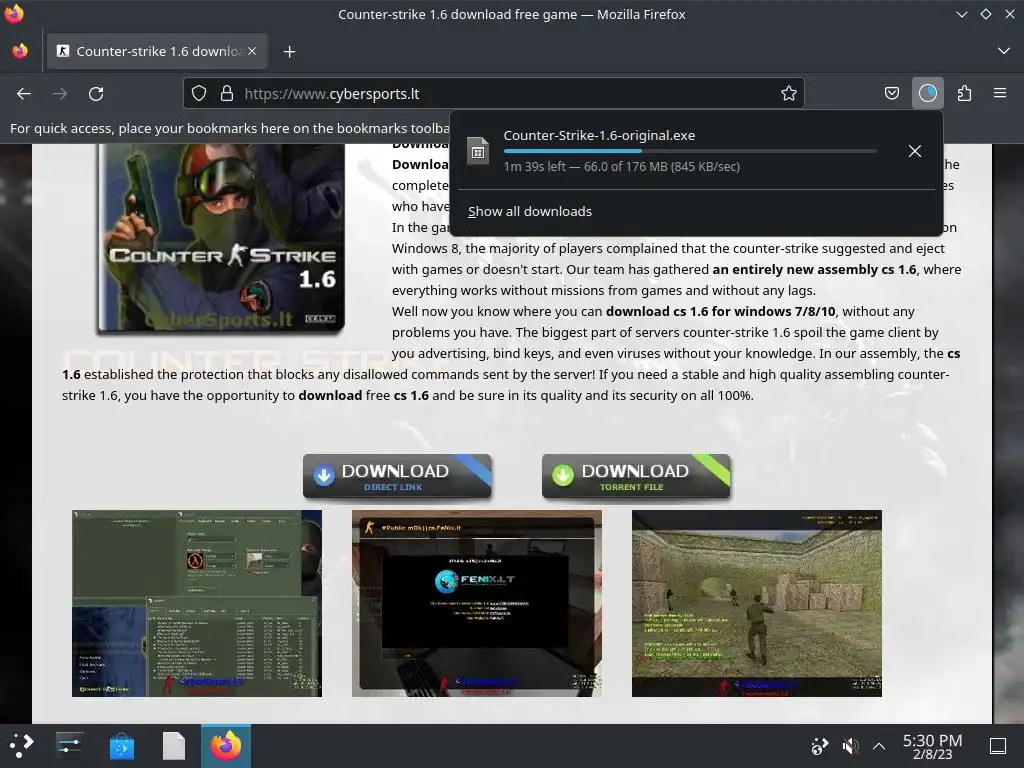The width and height of the screenshot is (1024, 768).
Task: Open the Extensions puzzle icon
Action: click(964, 93)
